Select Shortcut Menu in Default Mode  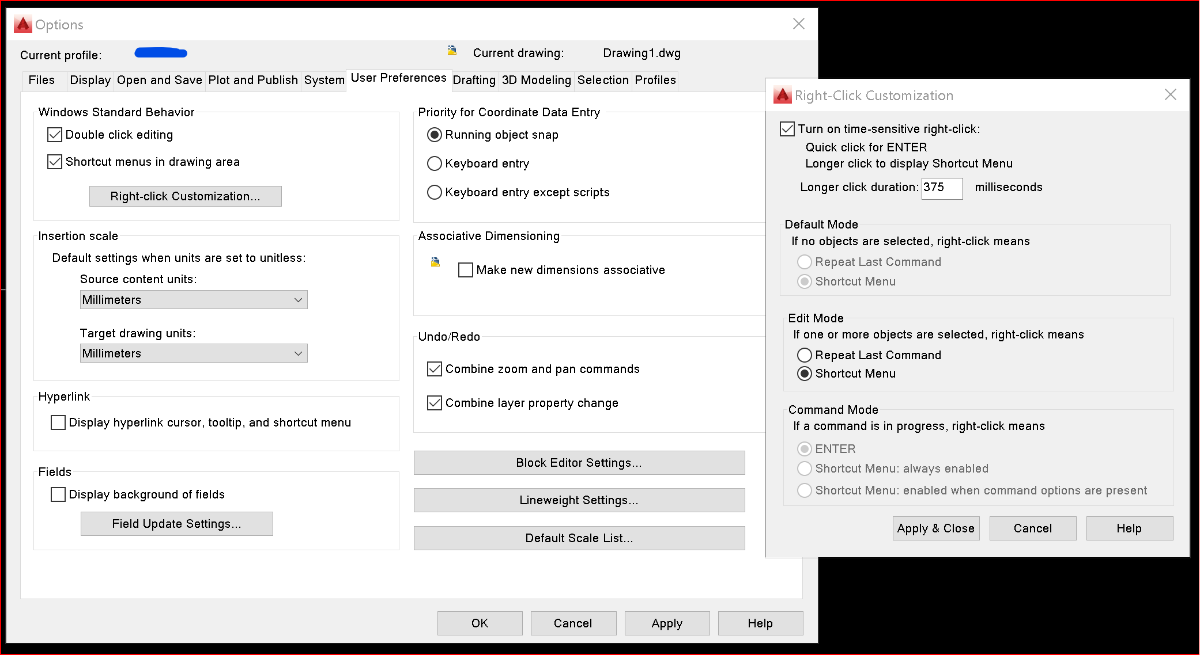coord(804,282)
